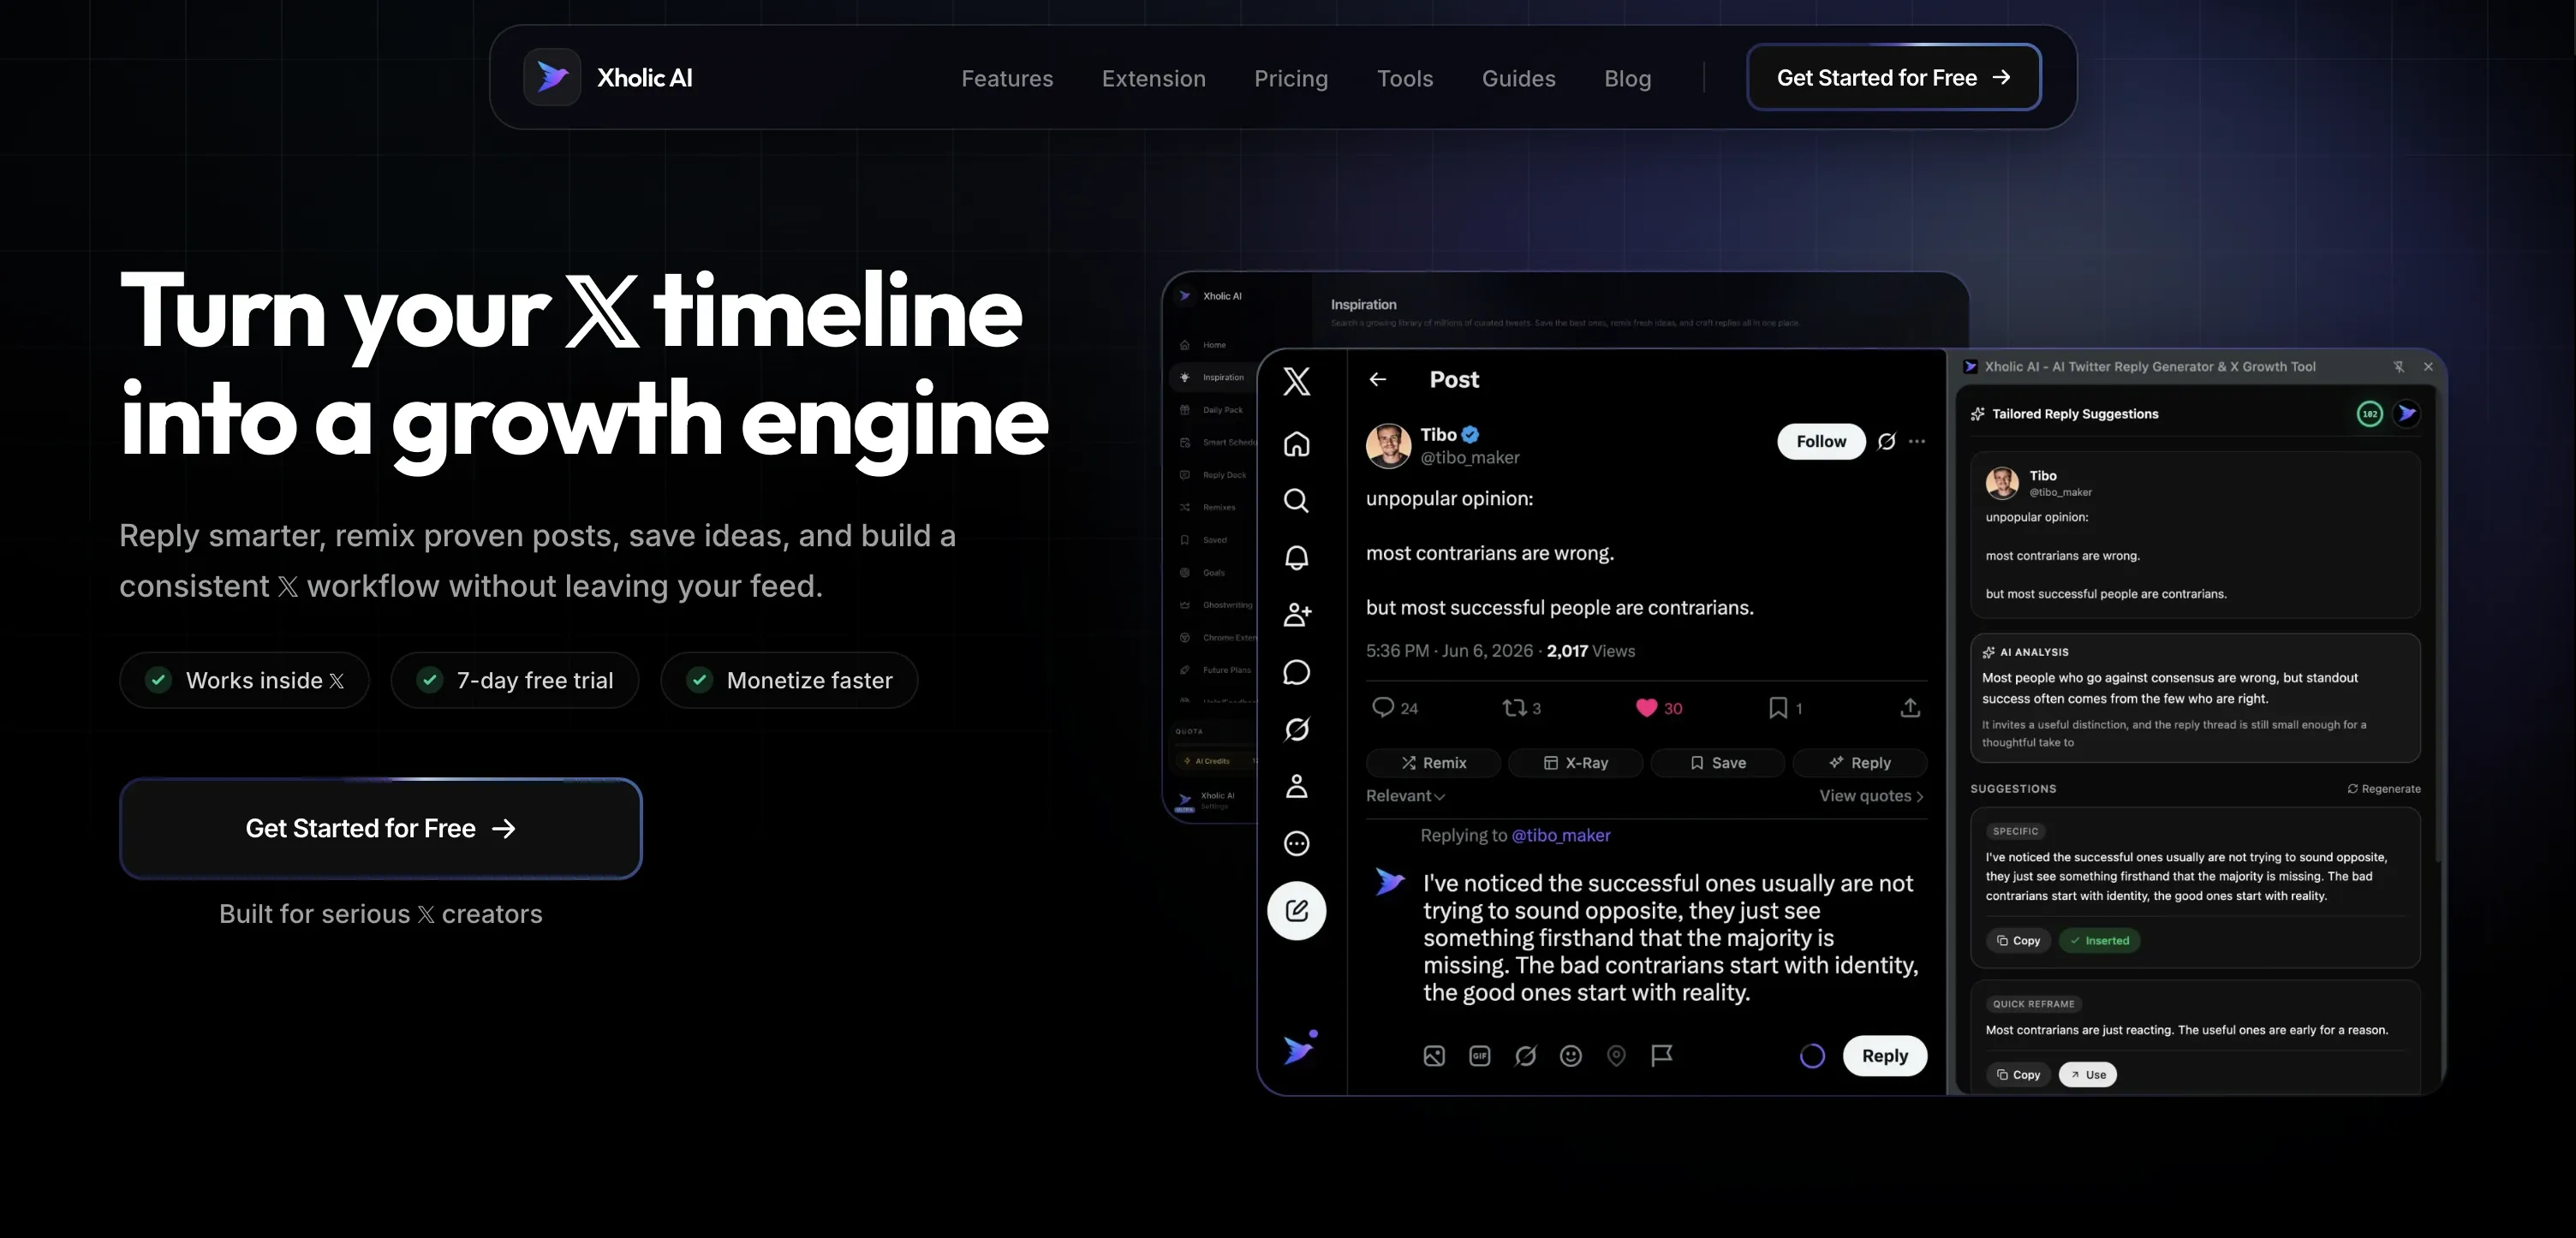Toggle the bookmark icon showing 1
2576x1238 pixels.
[x=1778, y=707]
